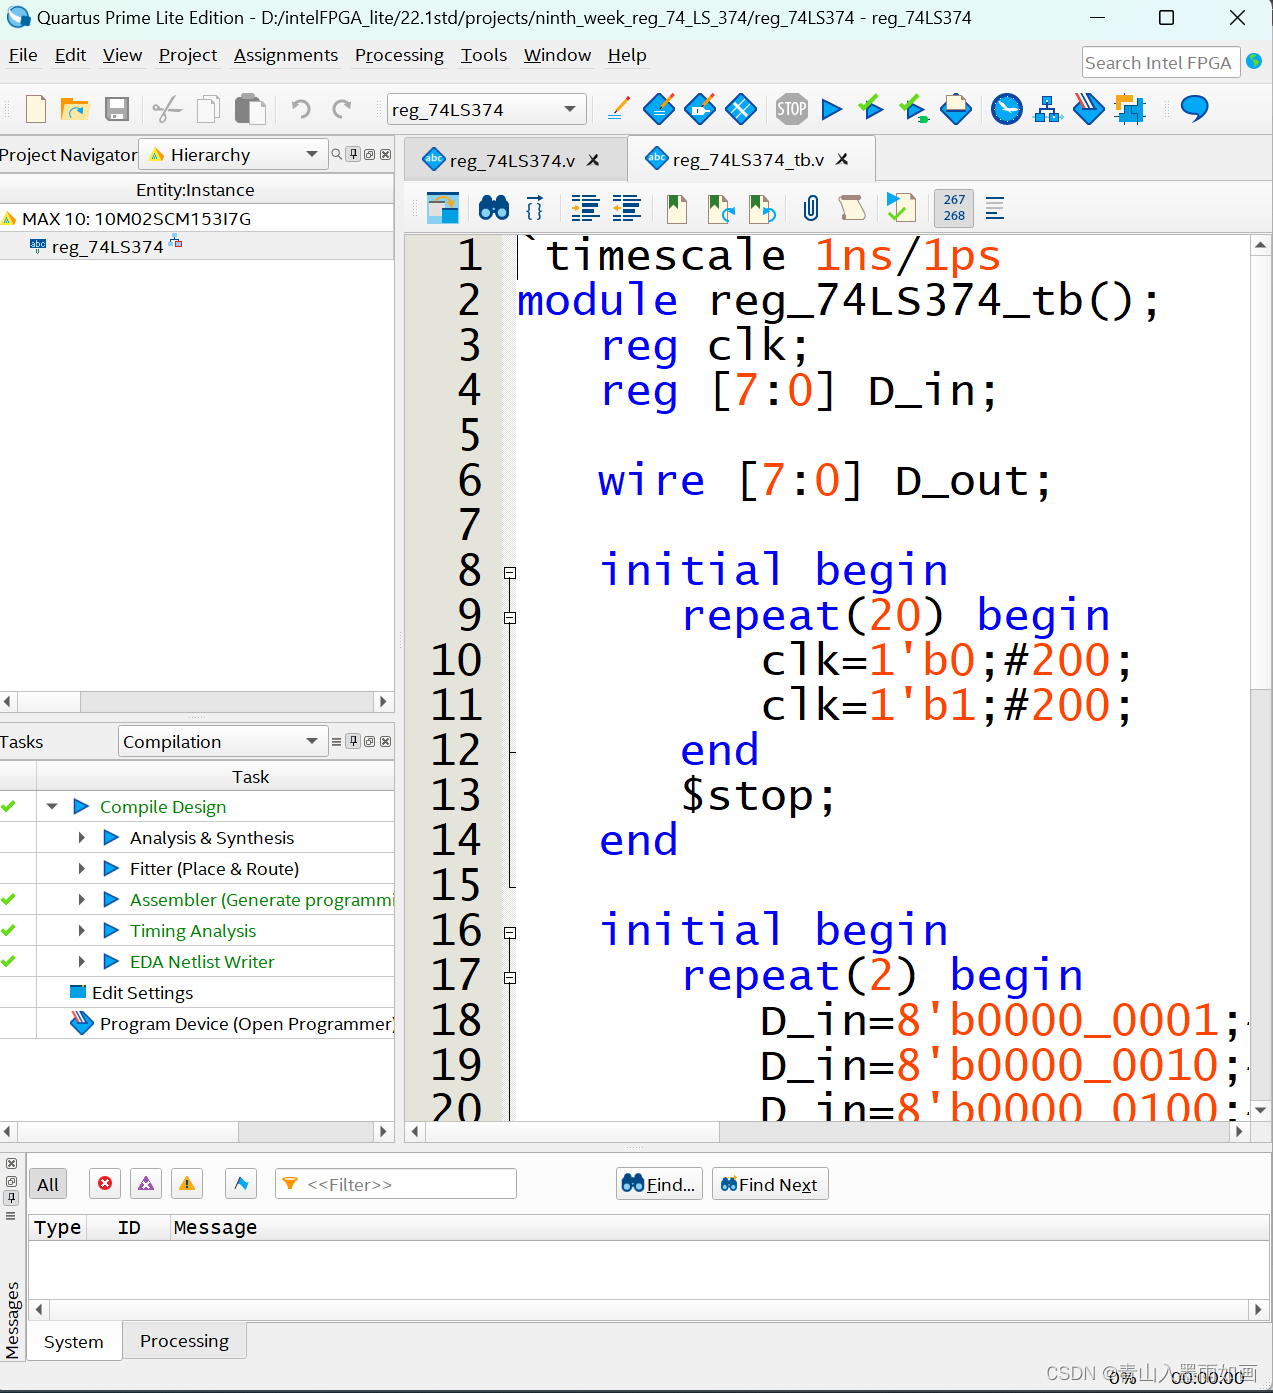
Task: Open the Programmer icon in main toolbar
Action: 1089,109
